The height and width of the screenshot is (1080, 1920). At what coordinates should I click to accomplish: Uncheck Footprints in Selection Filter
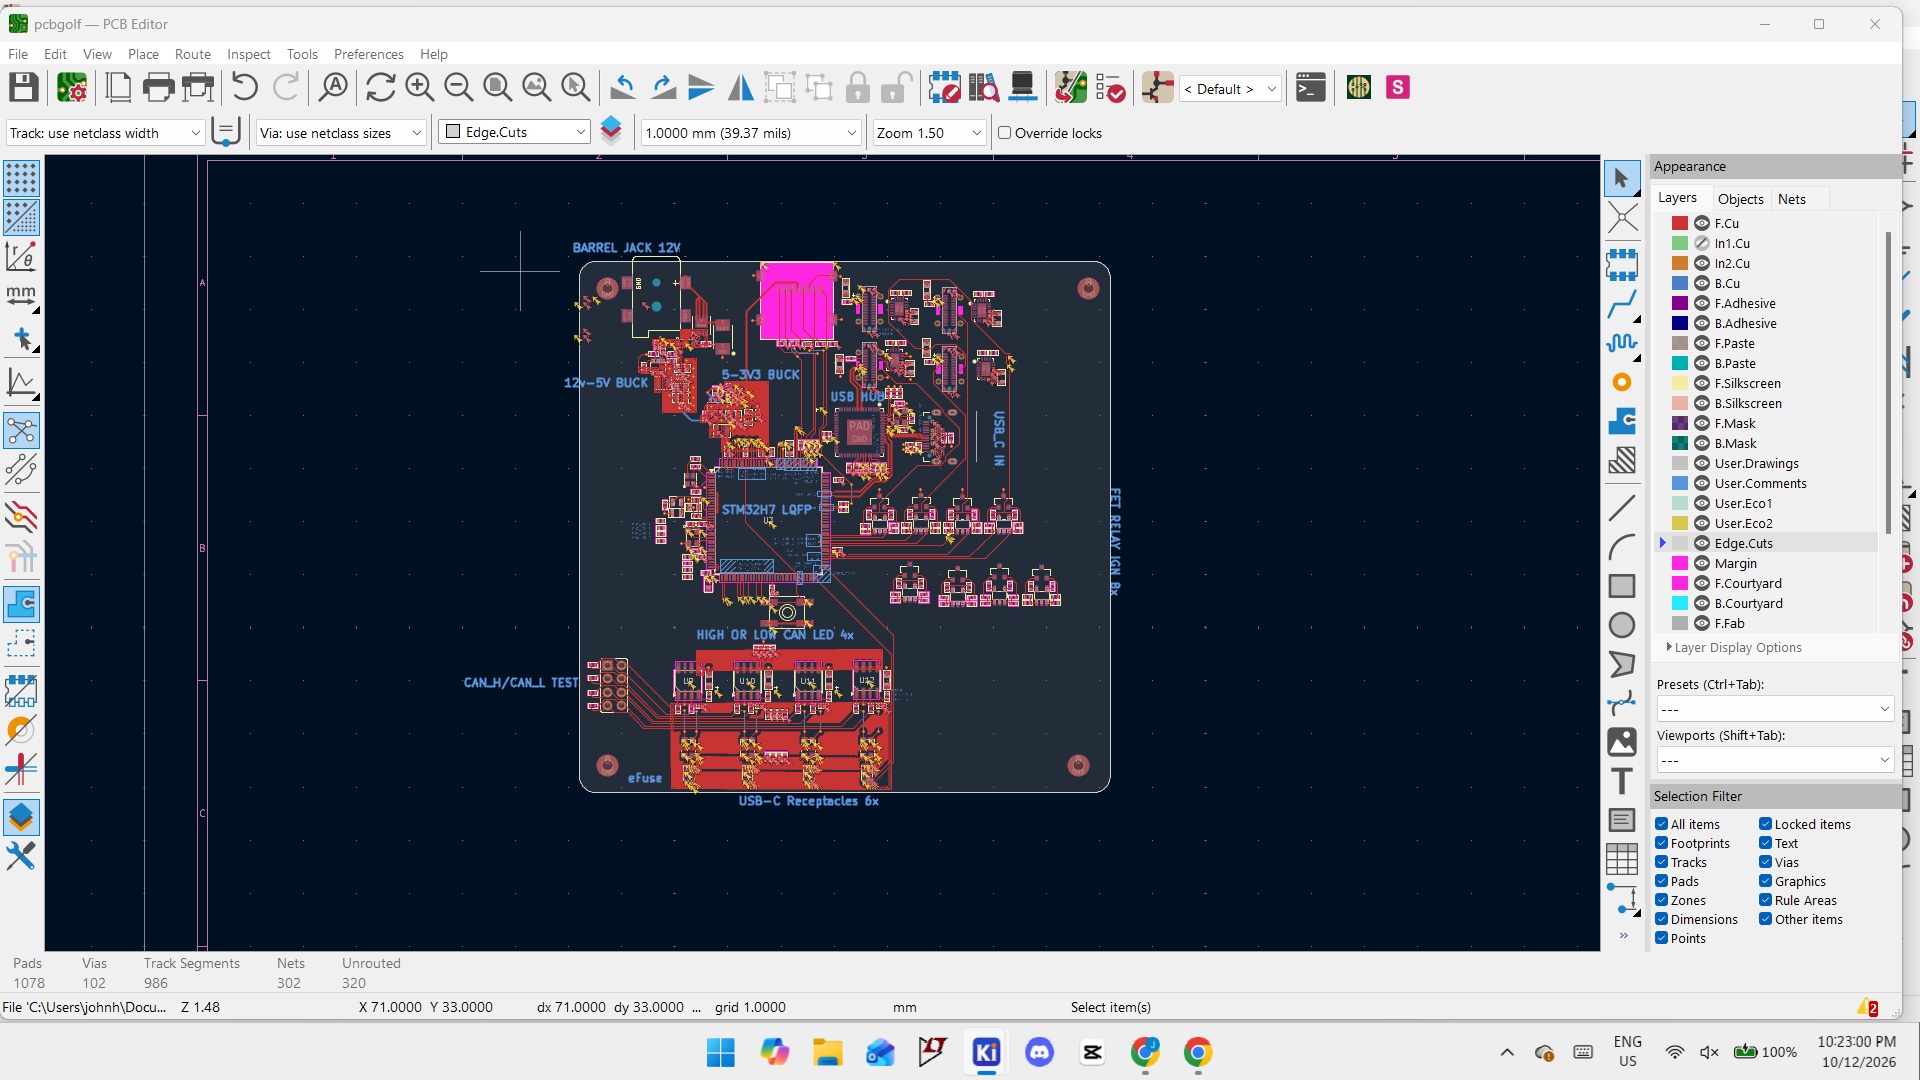tap(1661, 843)
